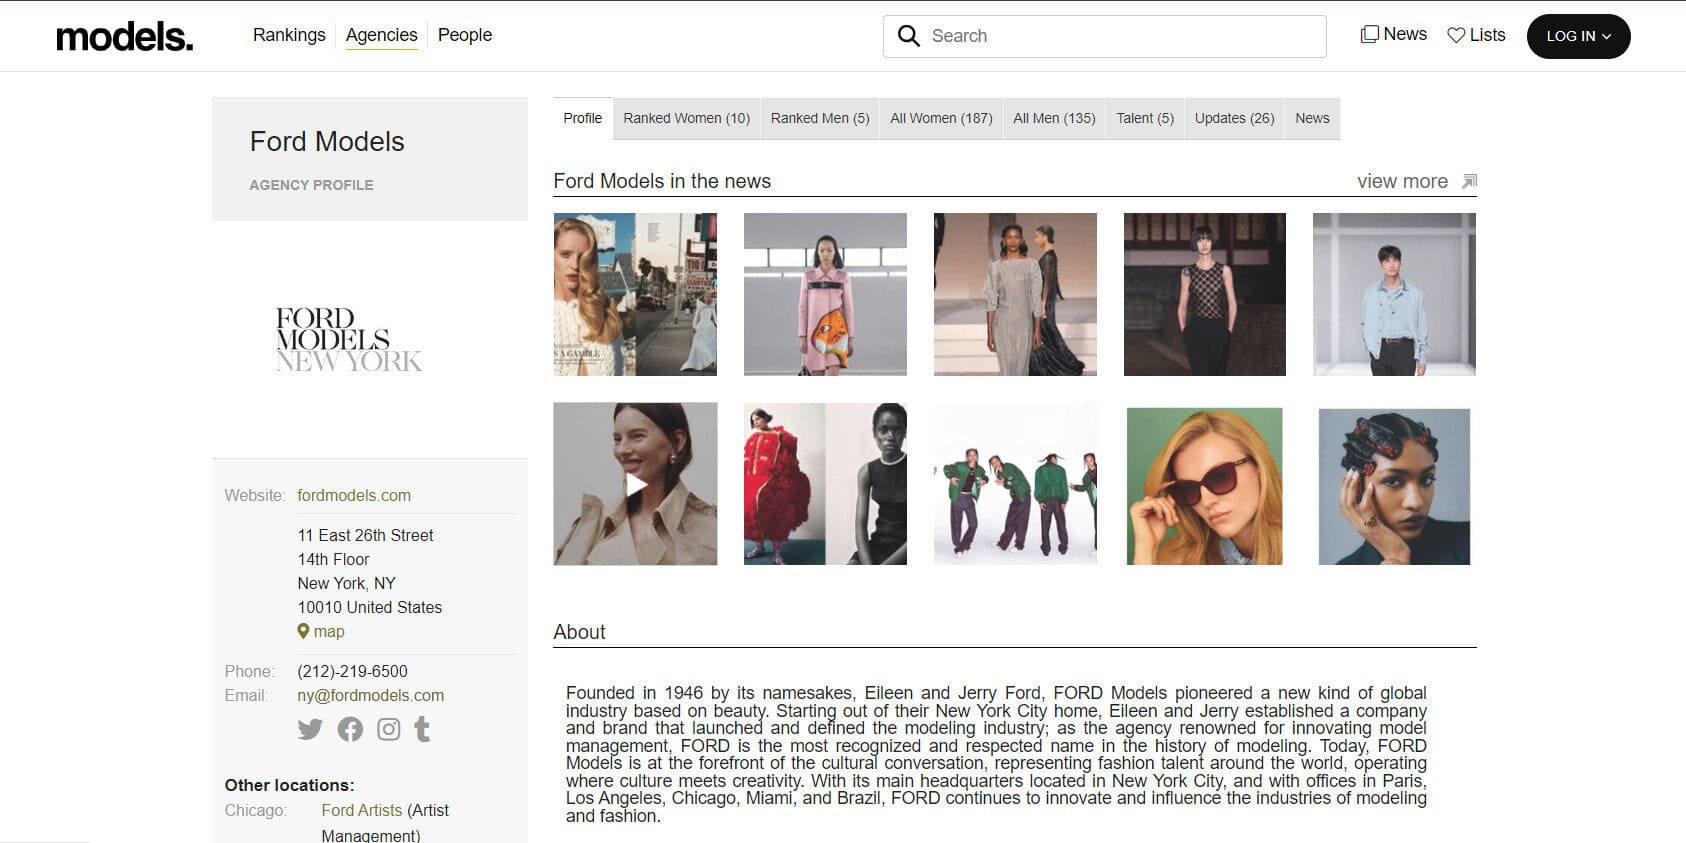Open the Talent (5) tab

[1145, 118]
